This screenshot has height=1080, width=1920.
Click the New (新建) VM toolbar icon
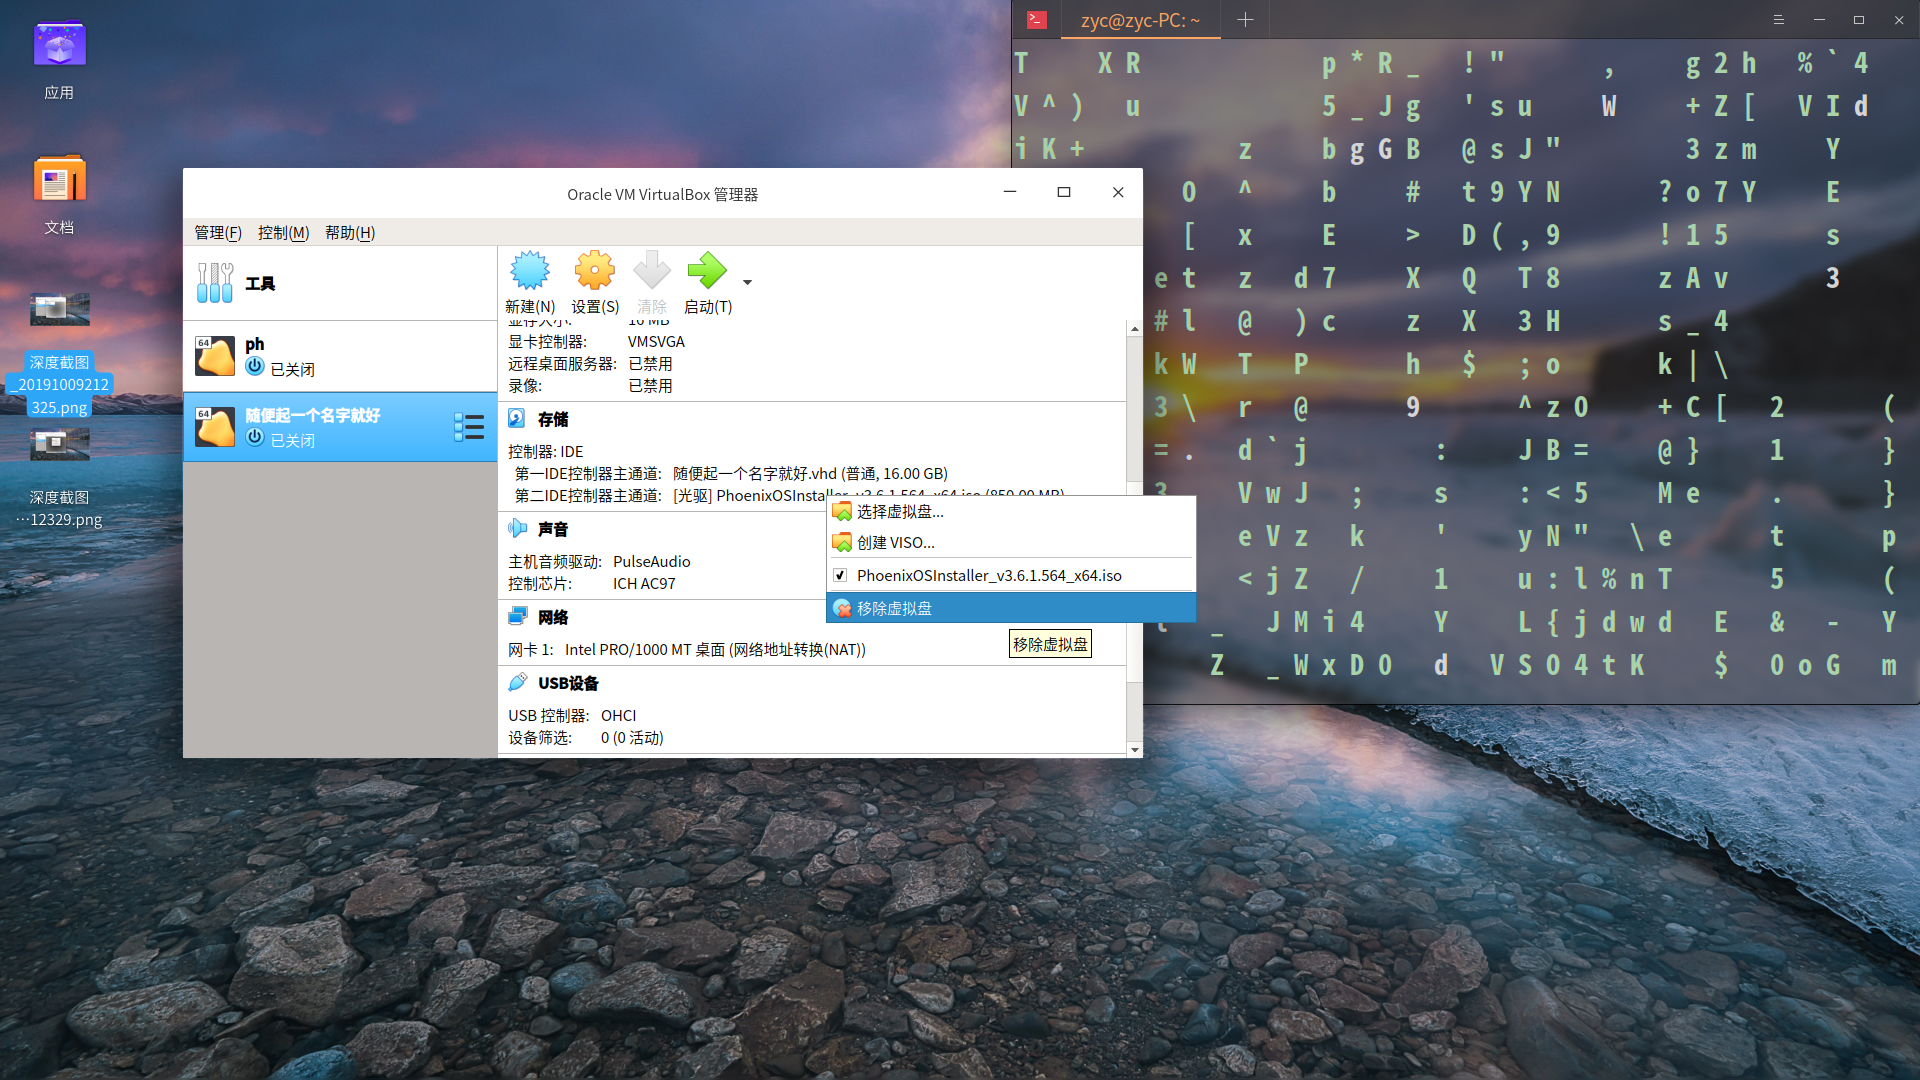[x=530, y=271]
